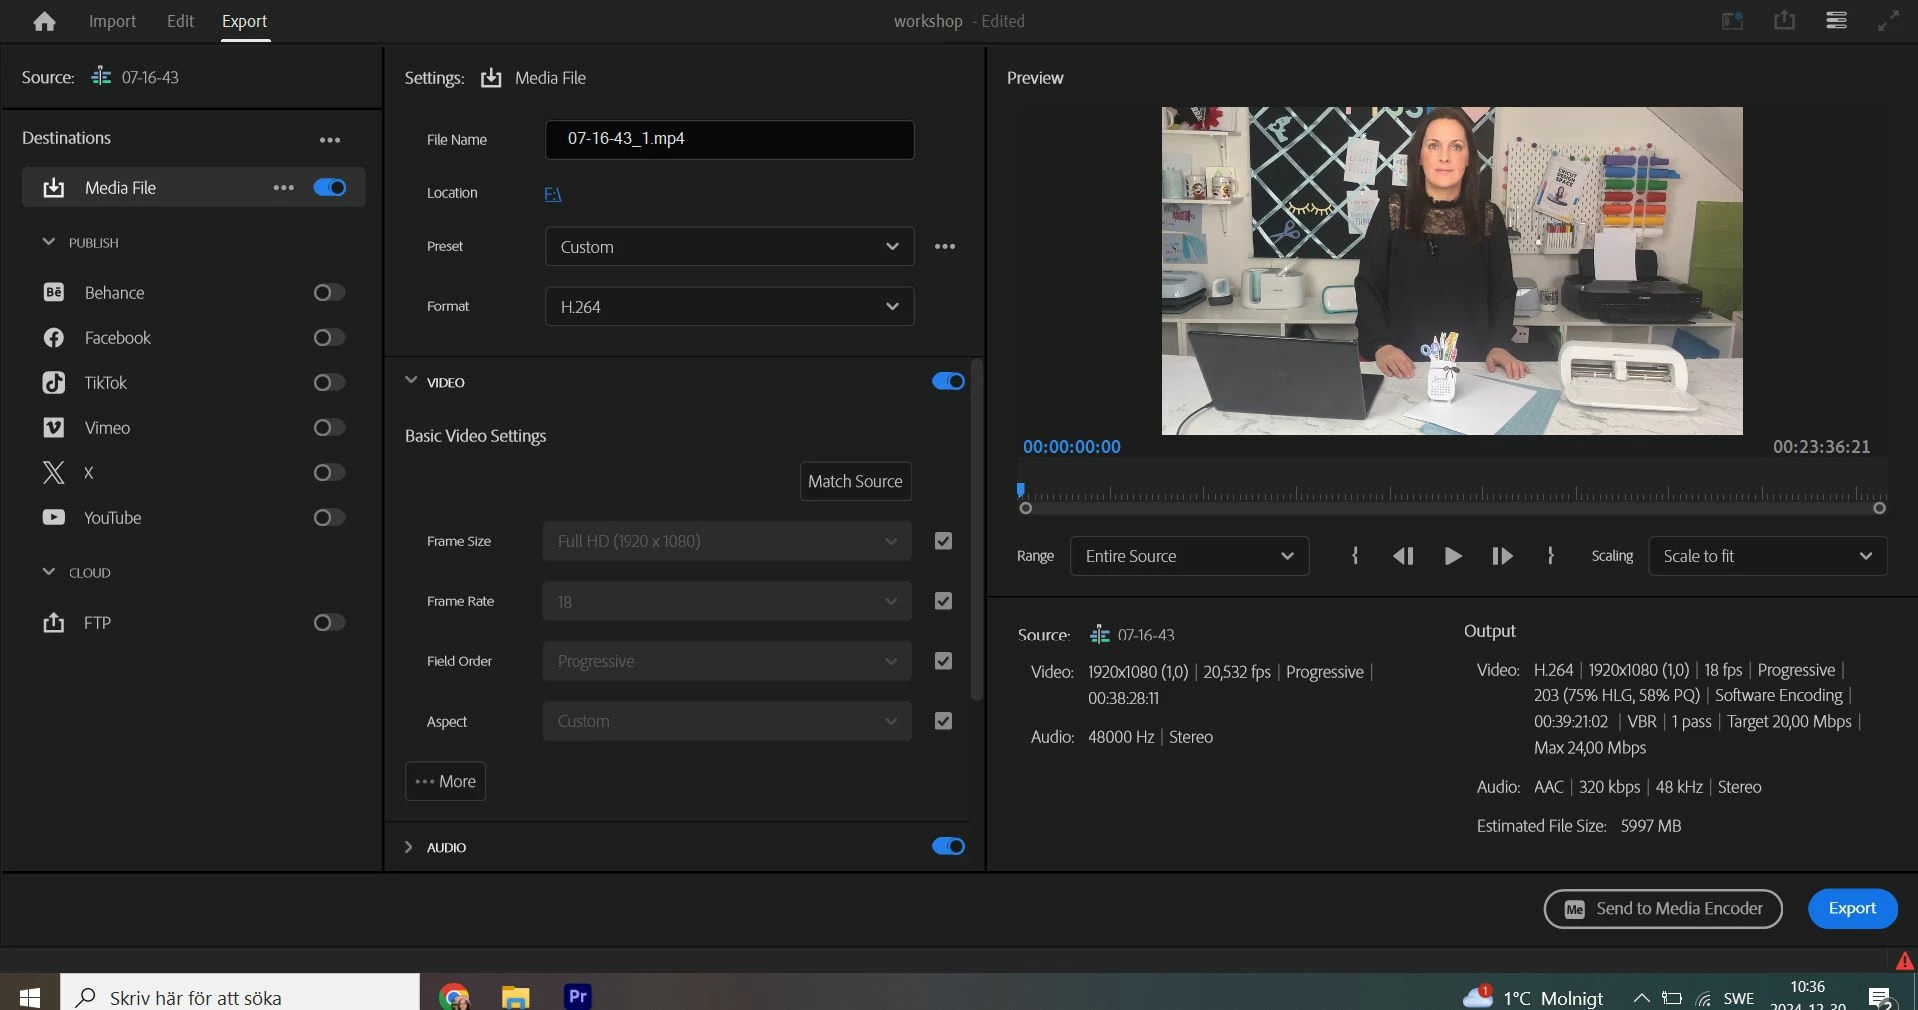Viewport: 1918px width, 1010px height.
Task: Set the Out point
Action: point(1551,556)
